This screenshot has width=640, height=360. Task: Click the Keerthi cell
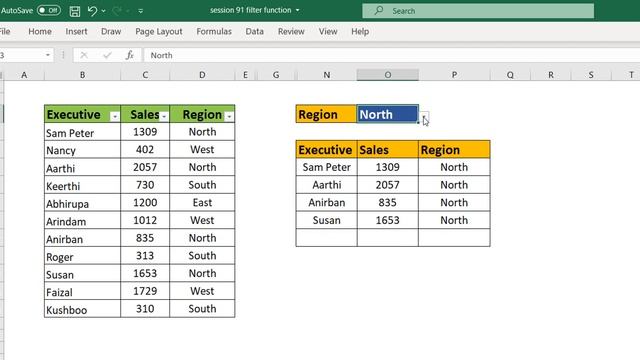(82, 185)
